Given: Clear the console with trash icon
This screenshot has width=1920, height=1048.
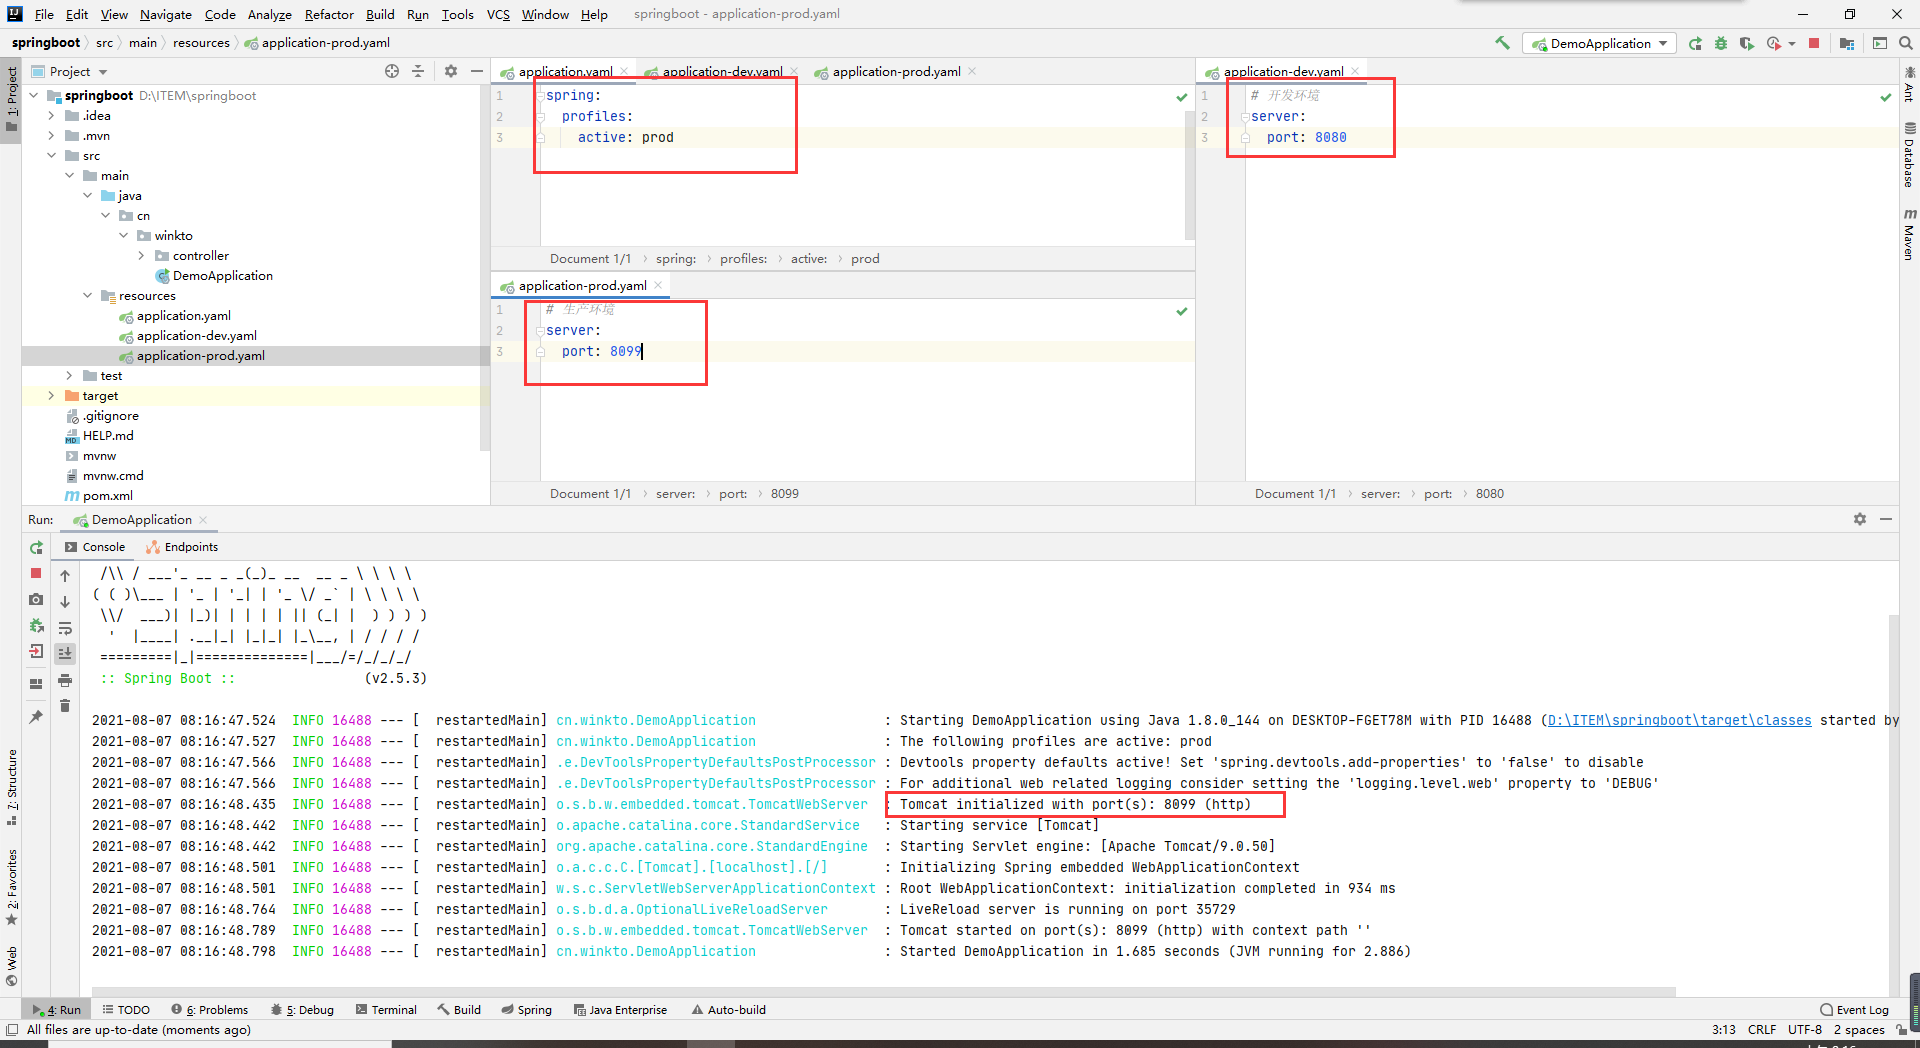Looking at the screenshot, I should click(x=65, y=706).
